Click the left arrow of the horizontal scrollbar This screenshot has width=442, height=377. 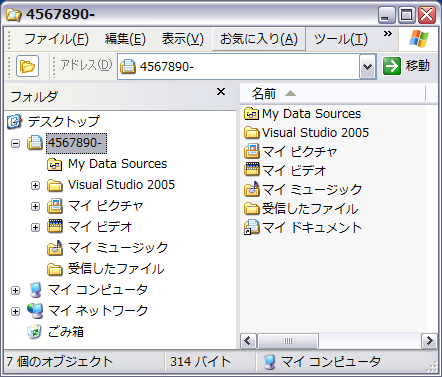pyautogui.click(x=248, y=341)
